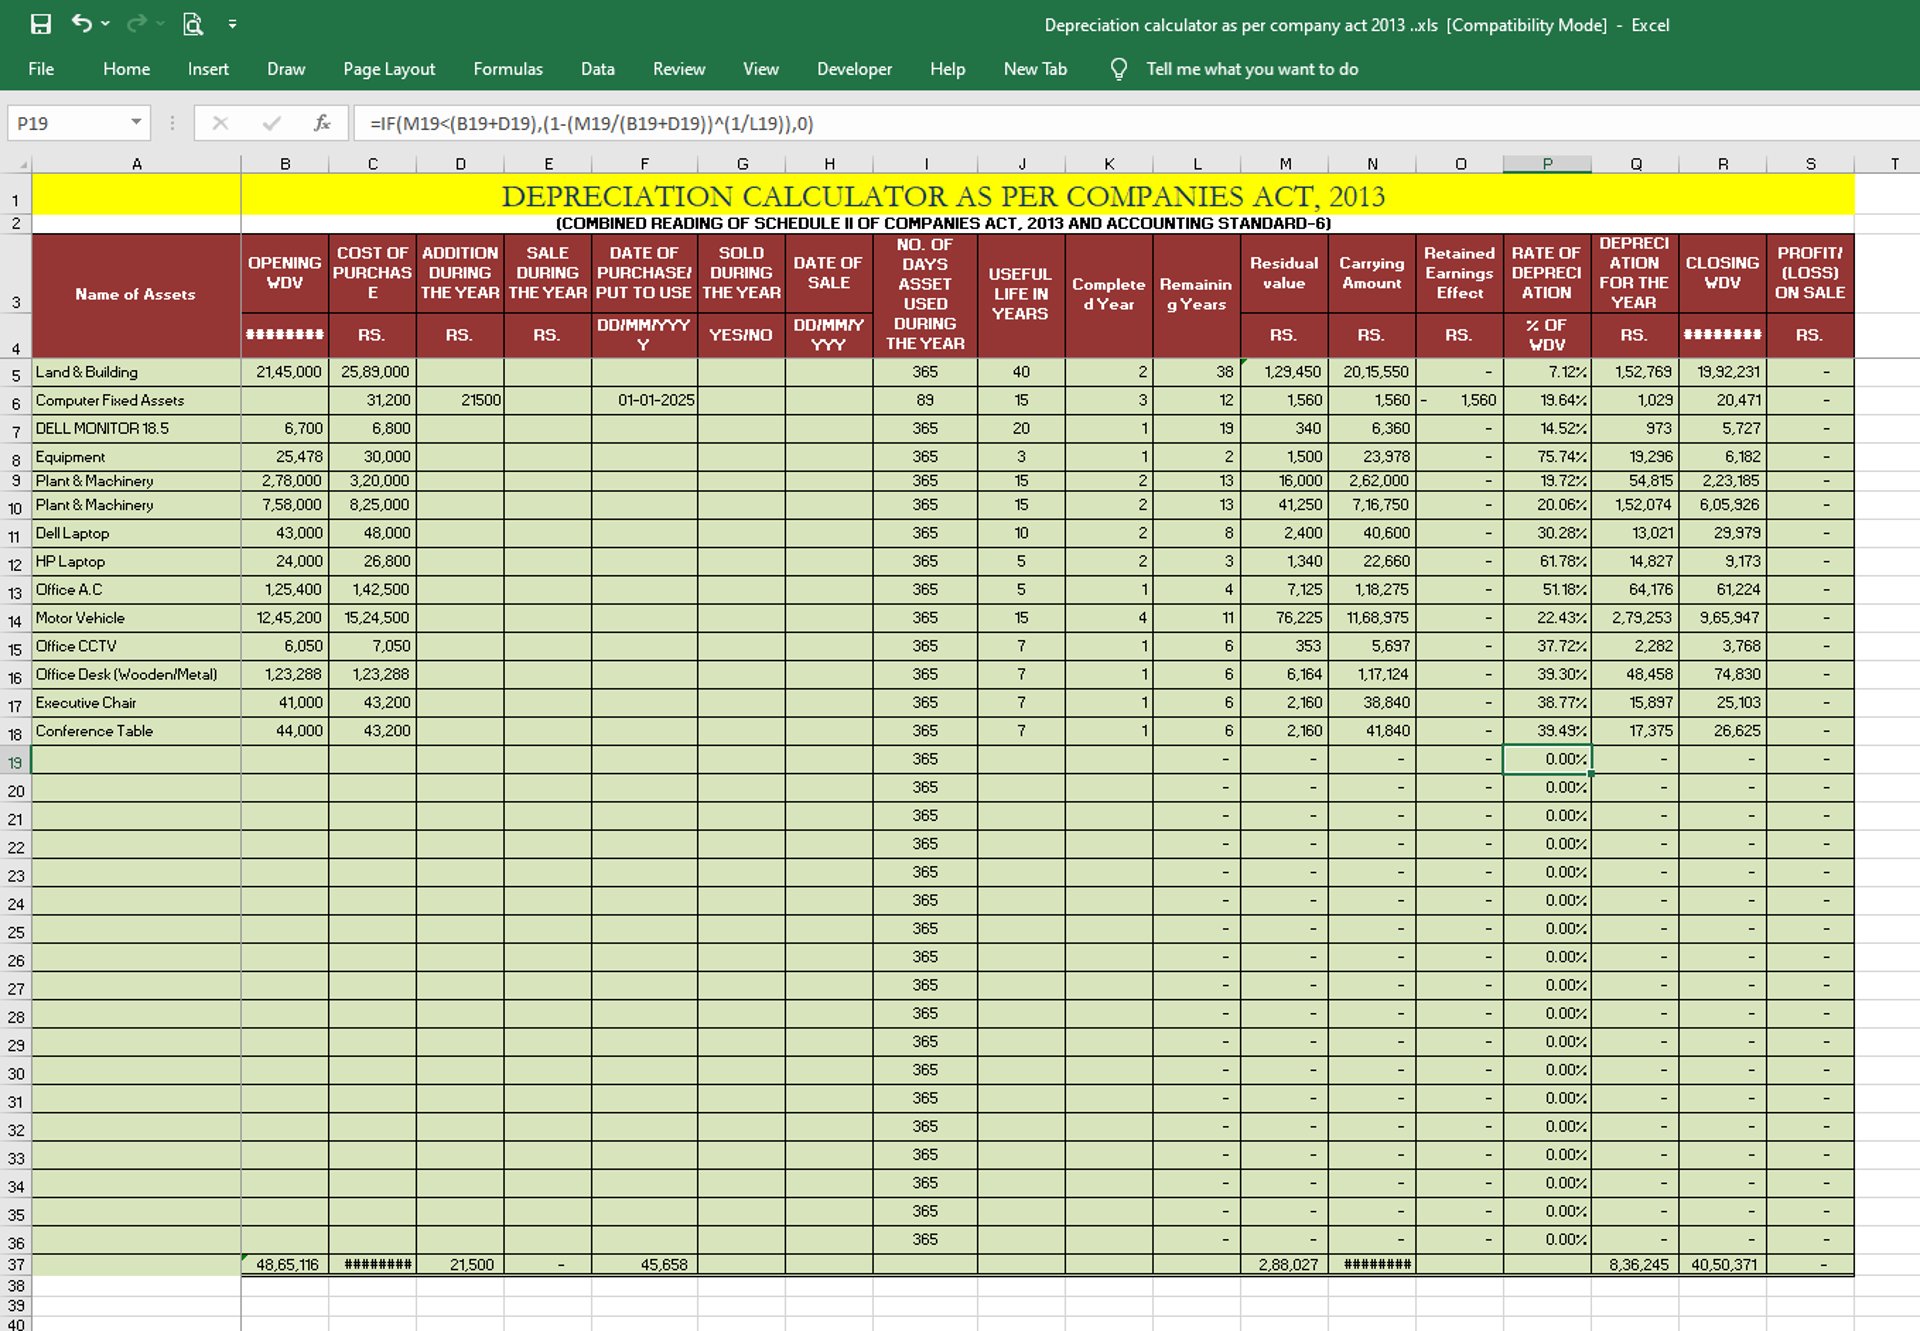Viewport: 1920px width, 1331px height.
Task: Expand the Customize Quick Access Toolbar dropdown
Action: [x=232, y=24]
